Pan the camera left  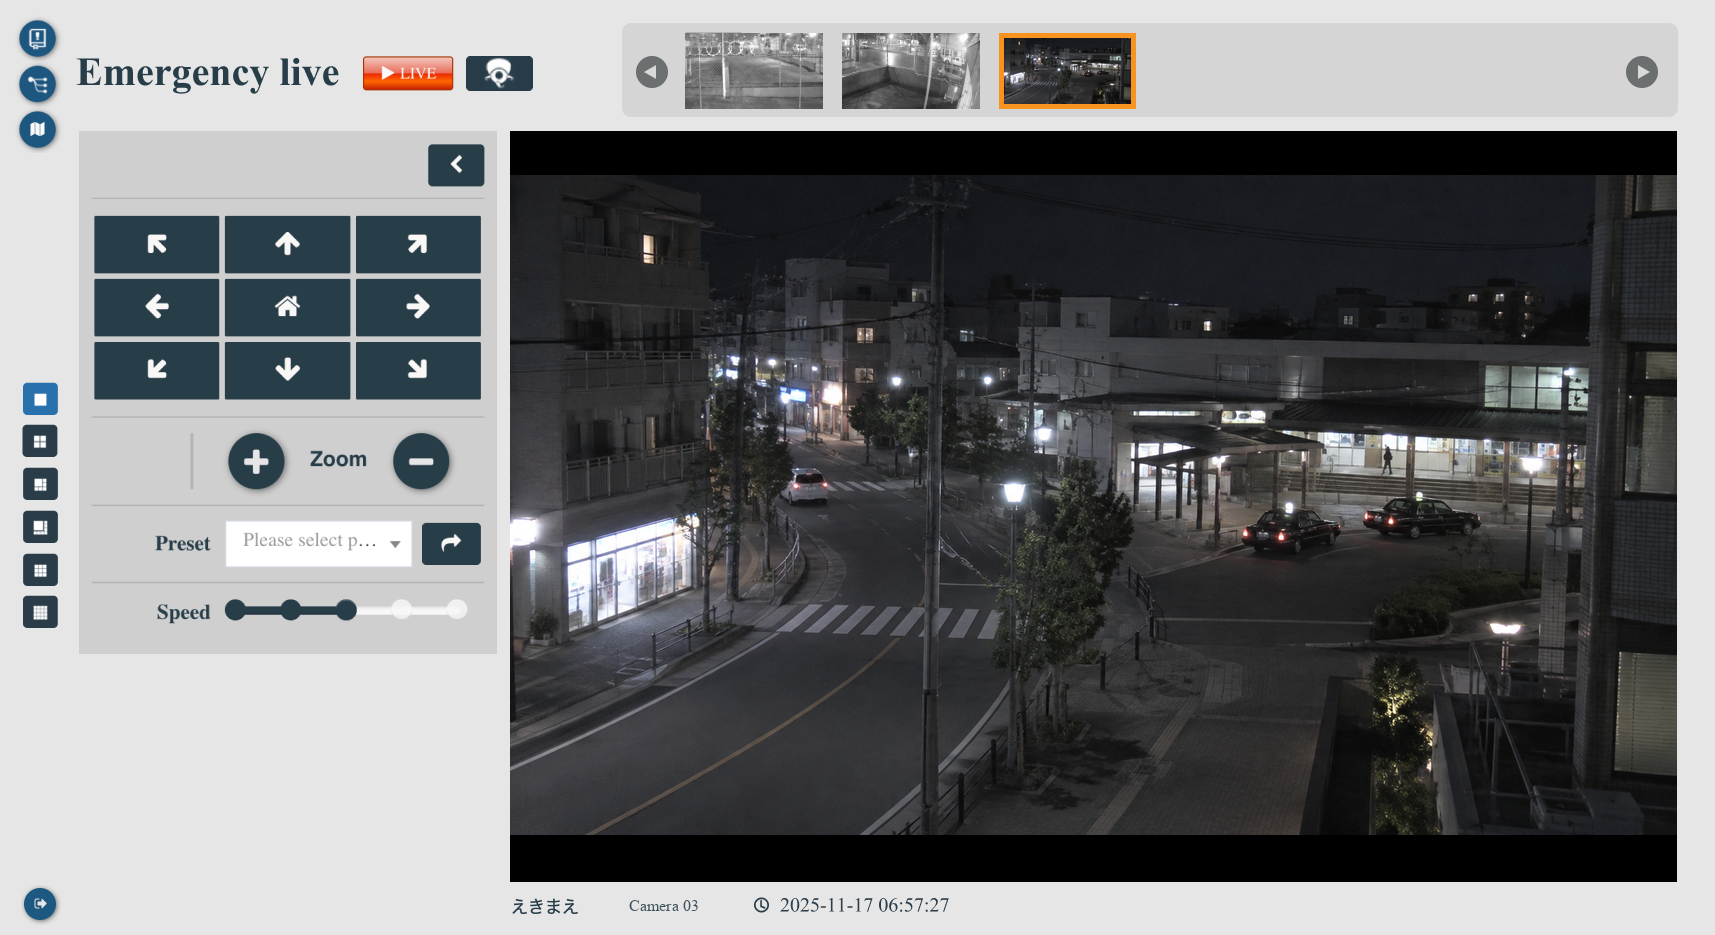157,307
